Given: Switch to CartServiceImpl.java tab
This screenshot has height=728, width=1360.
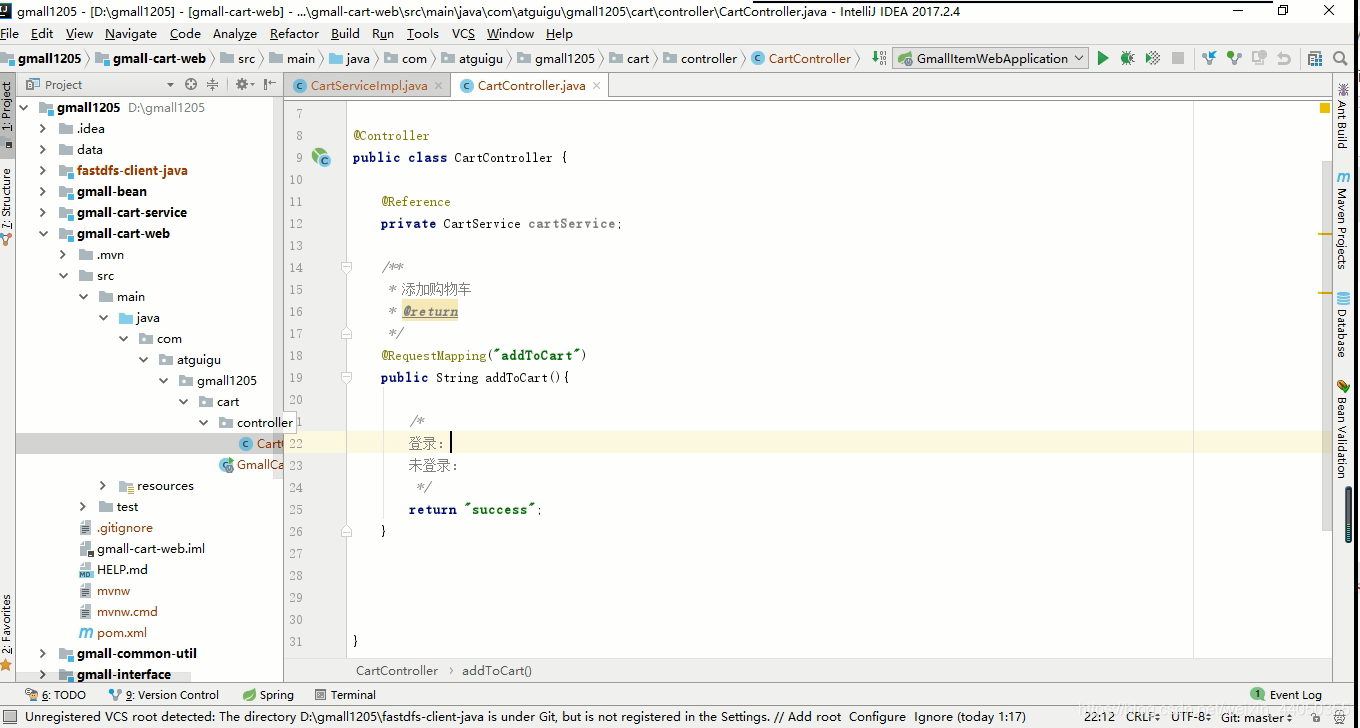Looking at the screenshot, I should (x=368, y=85).
